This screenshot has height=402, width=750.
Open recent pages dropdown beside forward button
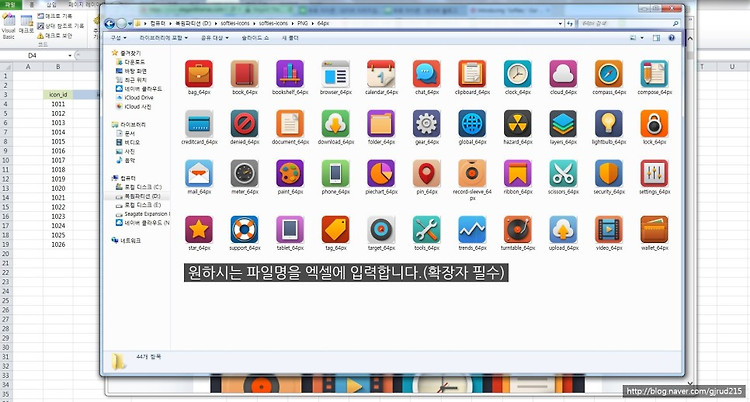pos(130,23)
